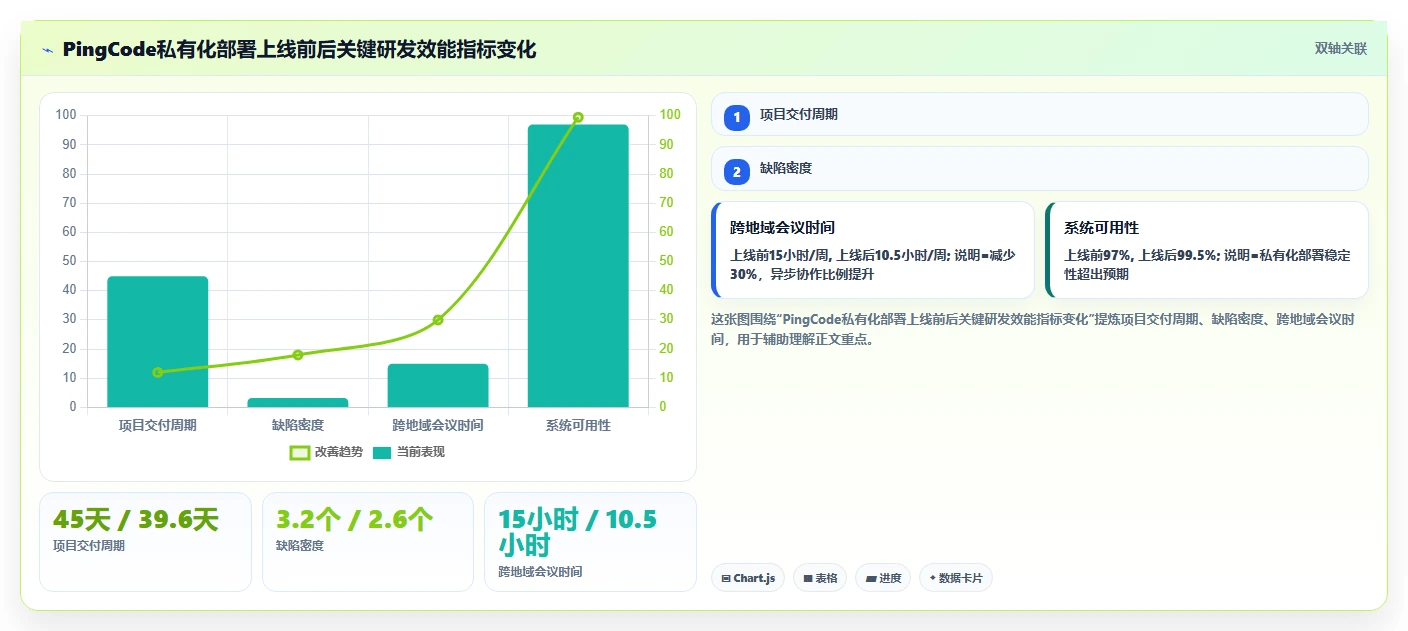Image resolution: width=1408 pixels, height=631 pixels.
Task: Click the chart title PingCode私有化部署上线前后关键研发效能指标变化
Action: coord(299,49)
